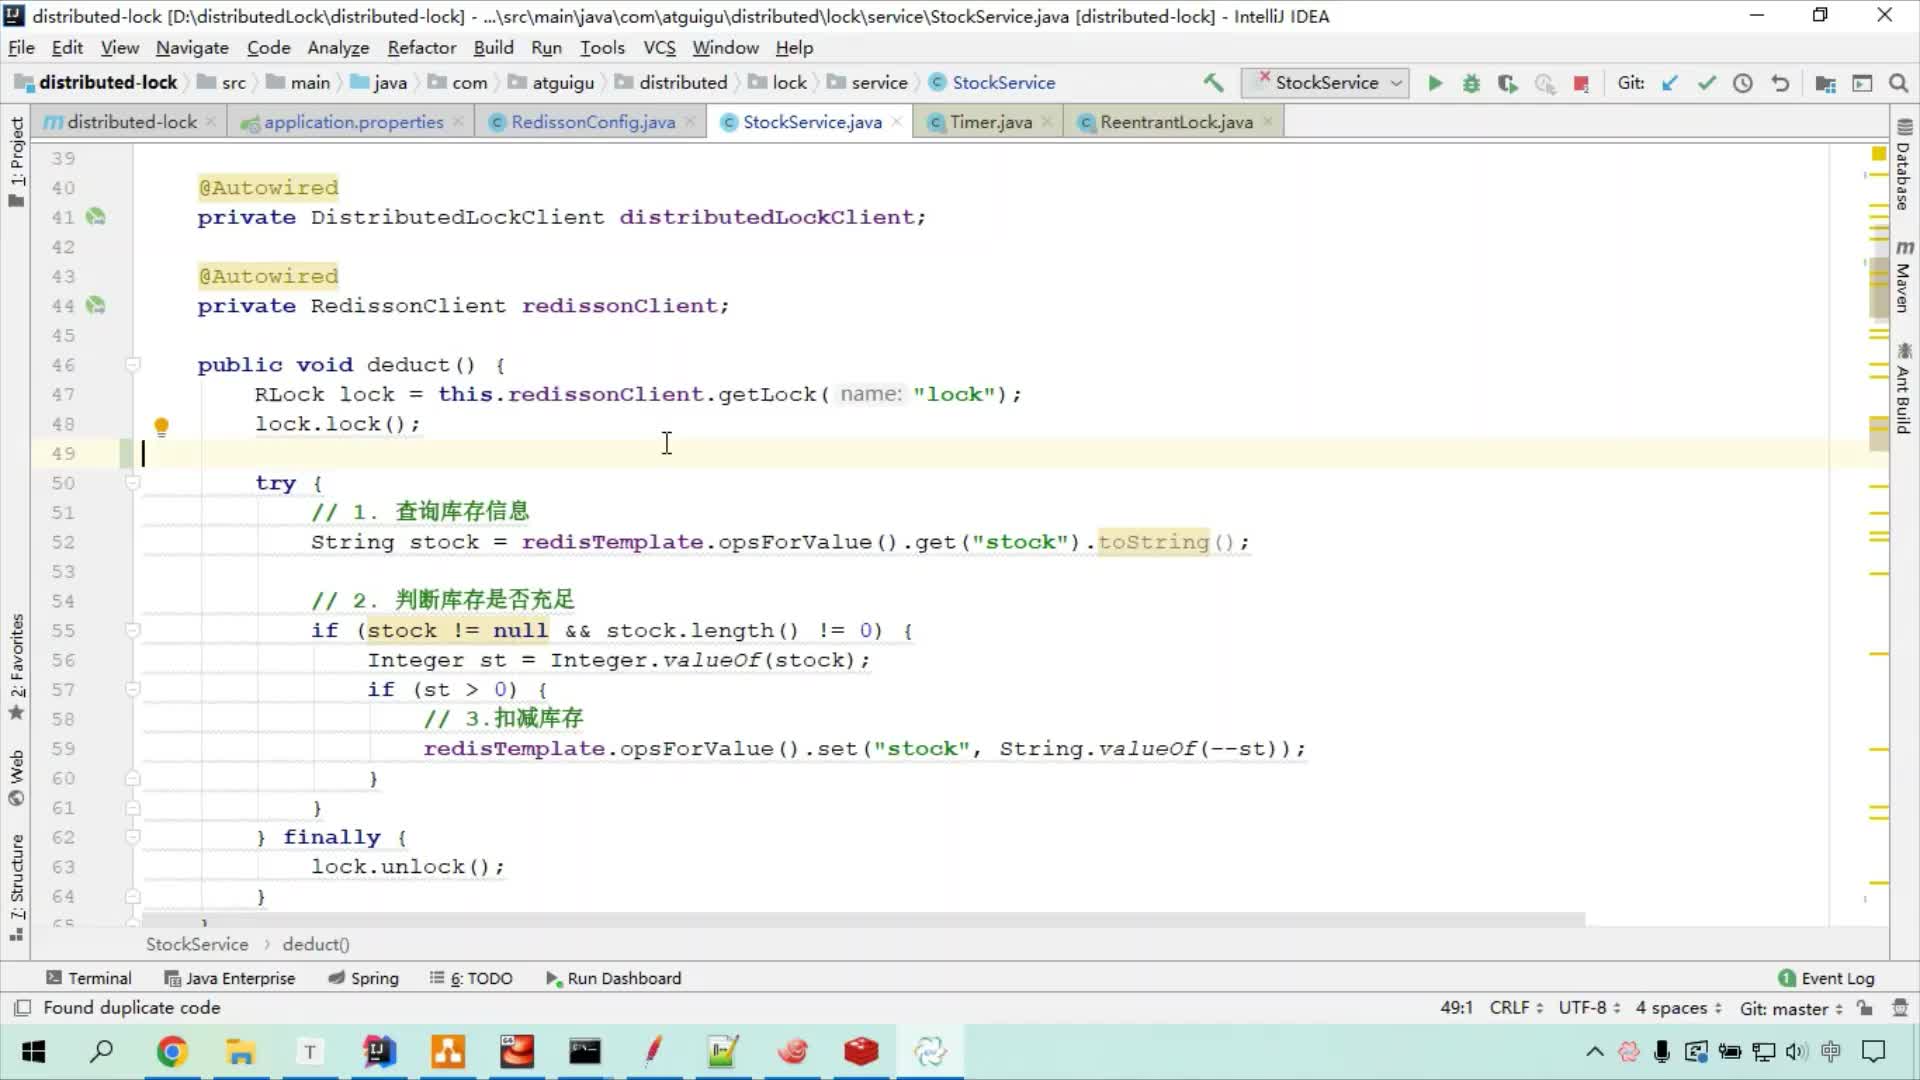Click the taskbar volume speaker icon
Image resolution: width=1920 pixels, height=1080 pixels.
click(x=1796, y=1052)
